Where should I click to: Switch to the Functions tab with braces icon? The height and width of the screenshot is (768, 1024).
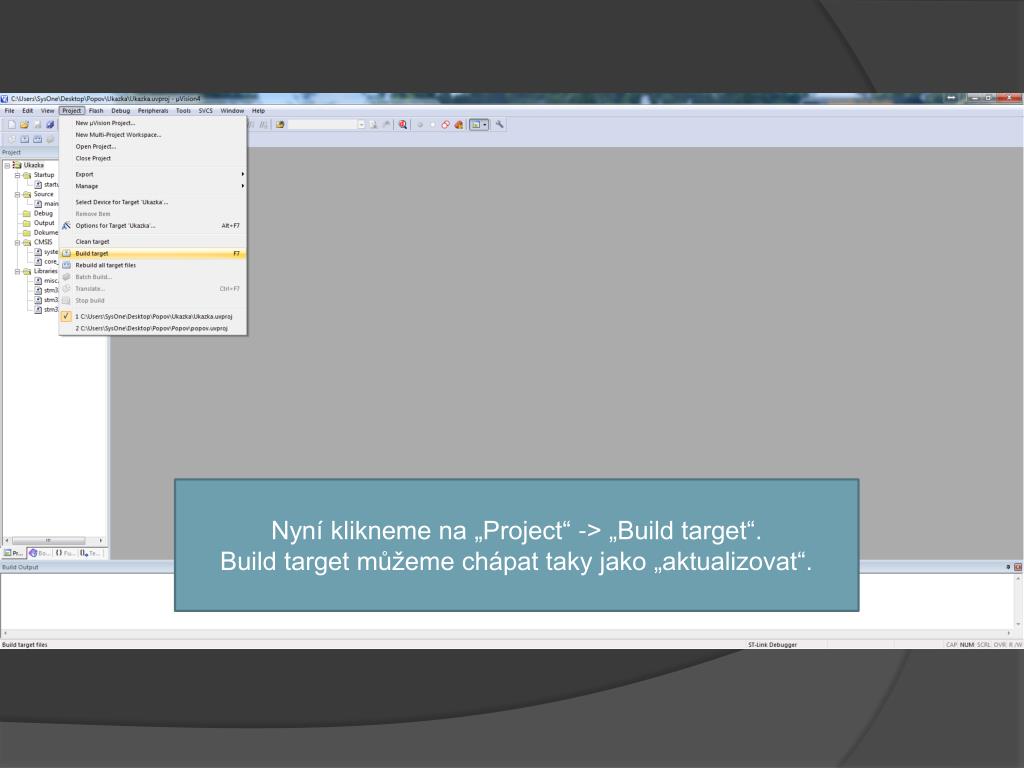click(x=65, y=553)
